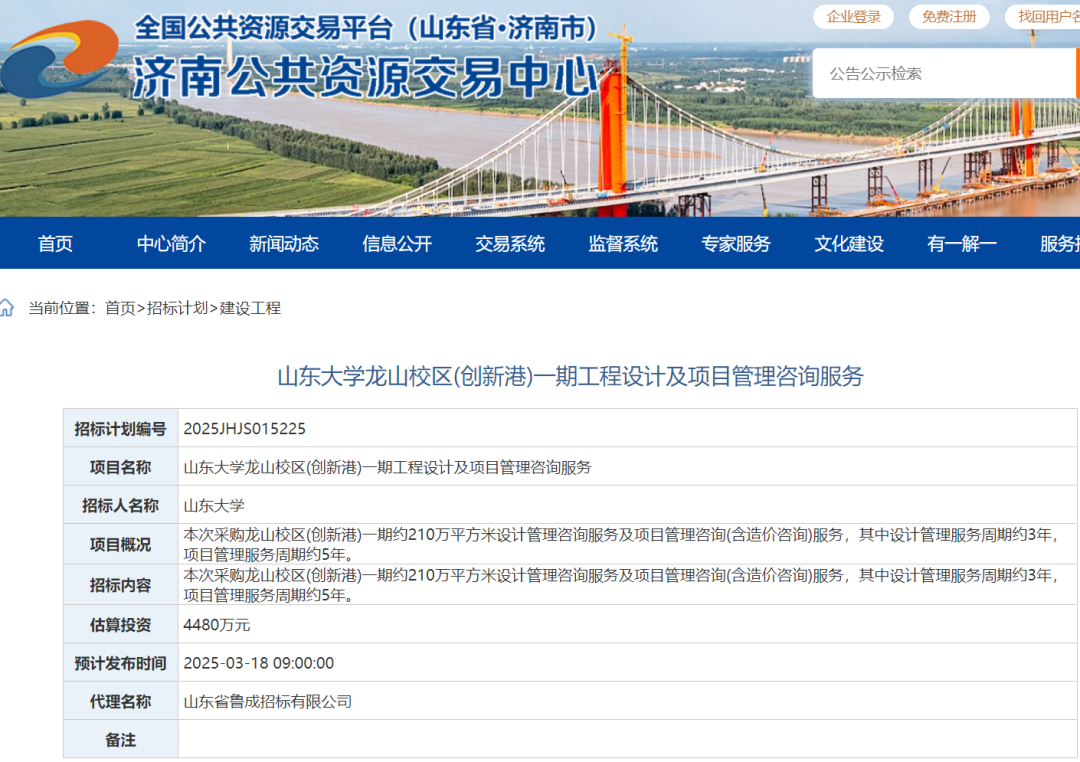Click the 代理名称 row label

coord(121,701)
